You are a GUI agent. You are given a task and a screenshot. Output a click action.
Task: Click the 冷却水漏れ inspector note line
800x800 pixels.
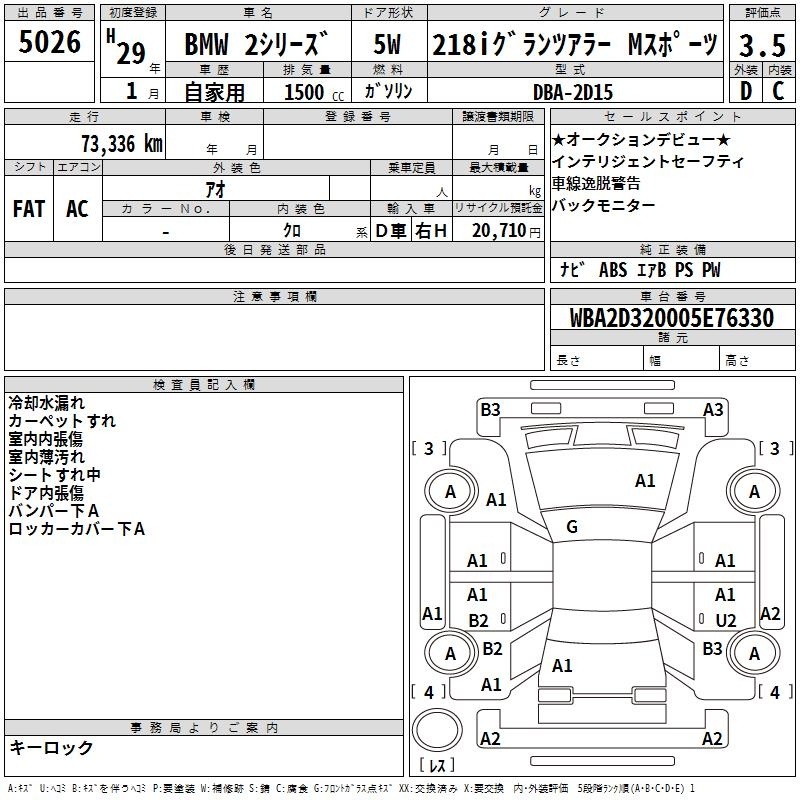tap(46, 403)
